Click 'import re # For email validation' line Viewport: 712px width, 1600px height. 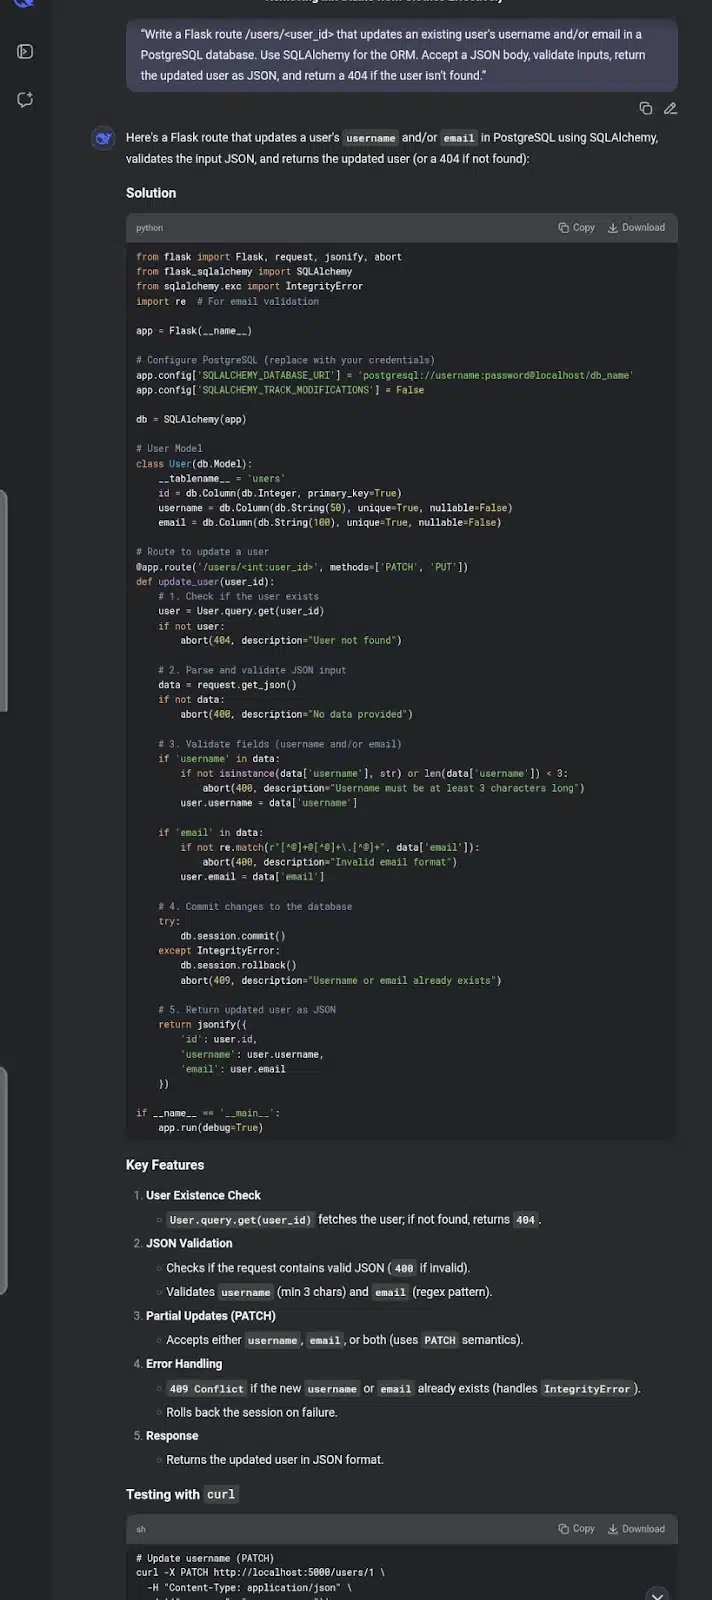tap(228, 301)
